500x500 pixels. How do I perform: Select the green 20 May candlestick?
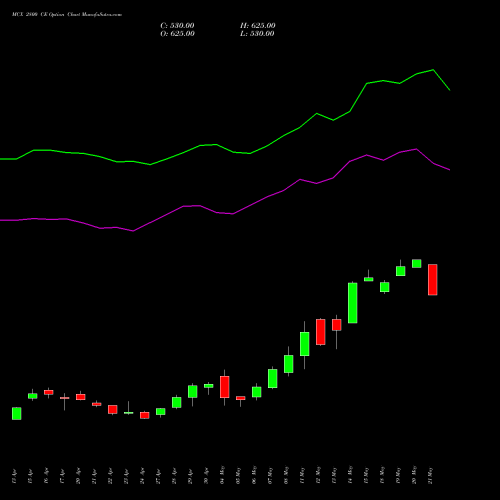(417, 263)
